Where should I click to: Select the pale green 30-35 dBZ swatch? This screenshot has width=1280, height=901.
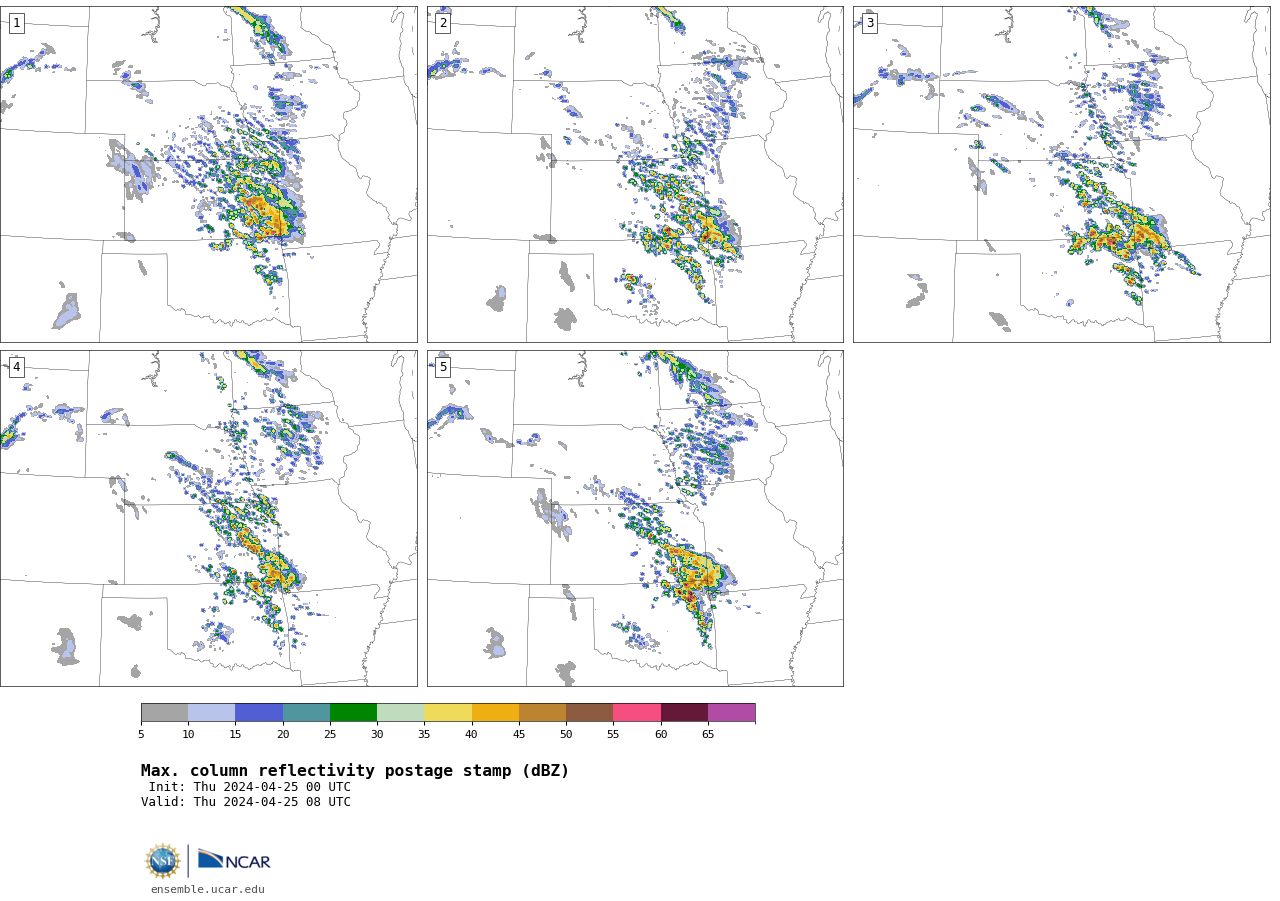(x=400, y=713)
